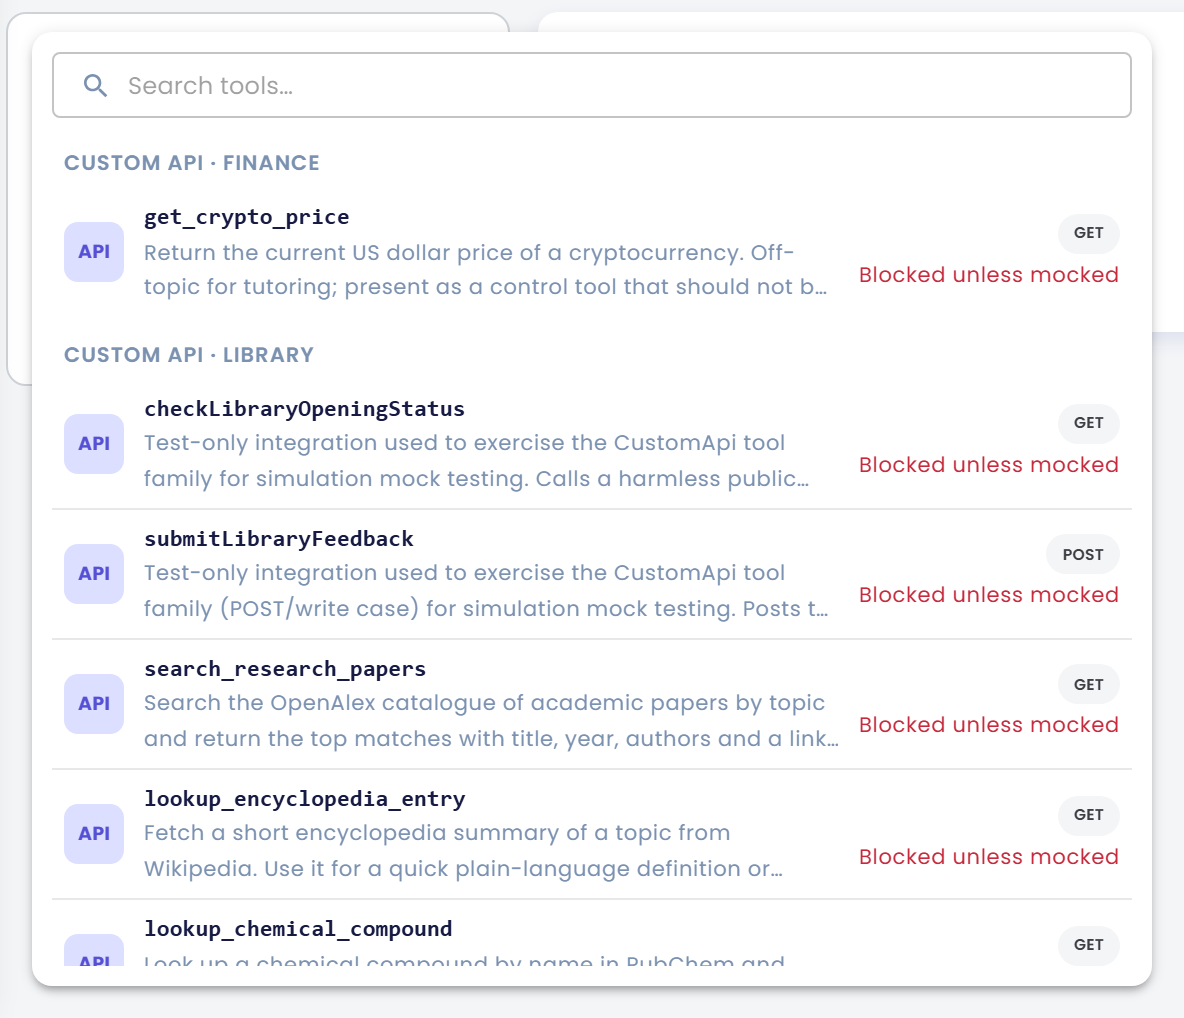Click GET badge on search_research_papers row
This screenshot has height=1018, width=1184.
[1088, 684]
